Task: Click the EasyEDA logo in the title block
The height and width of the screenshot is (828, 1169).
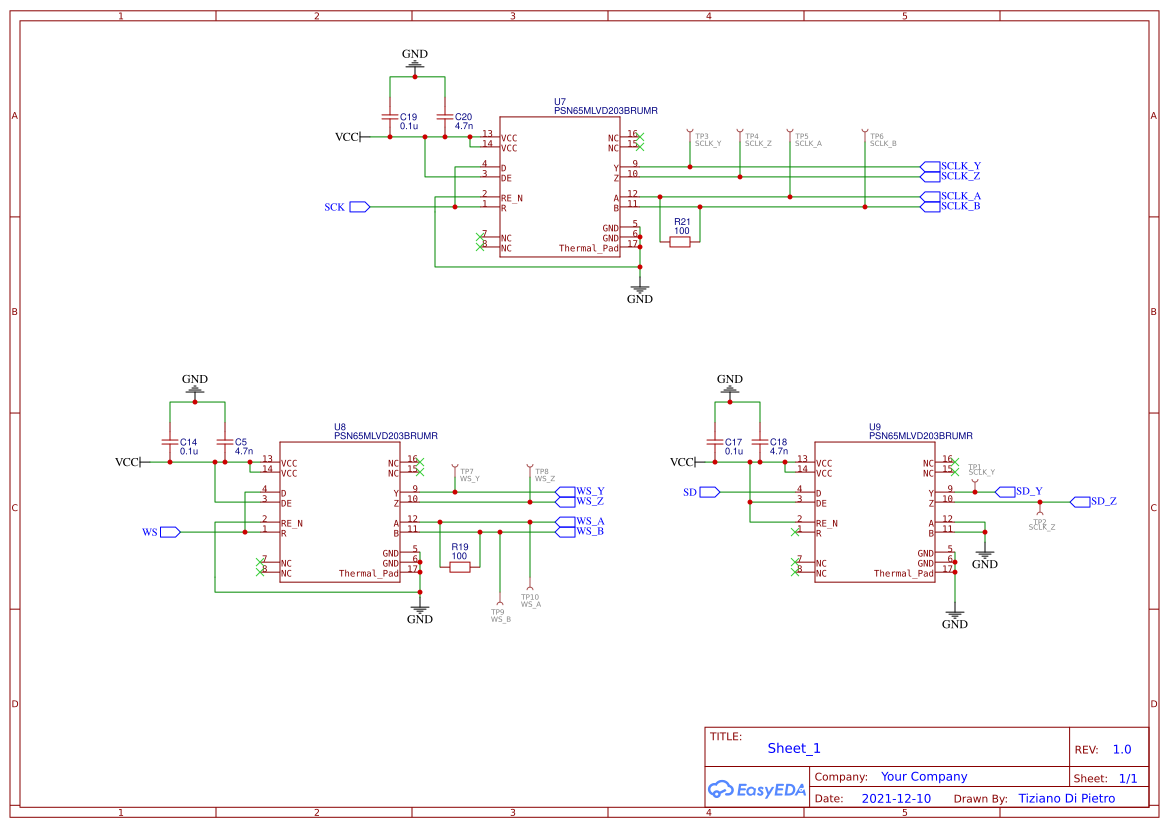Action: [x=756, y=789]
